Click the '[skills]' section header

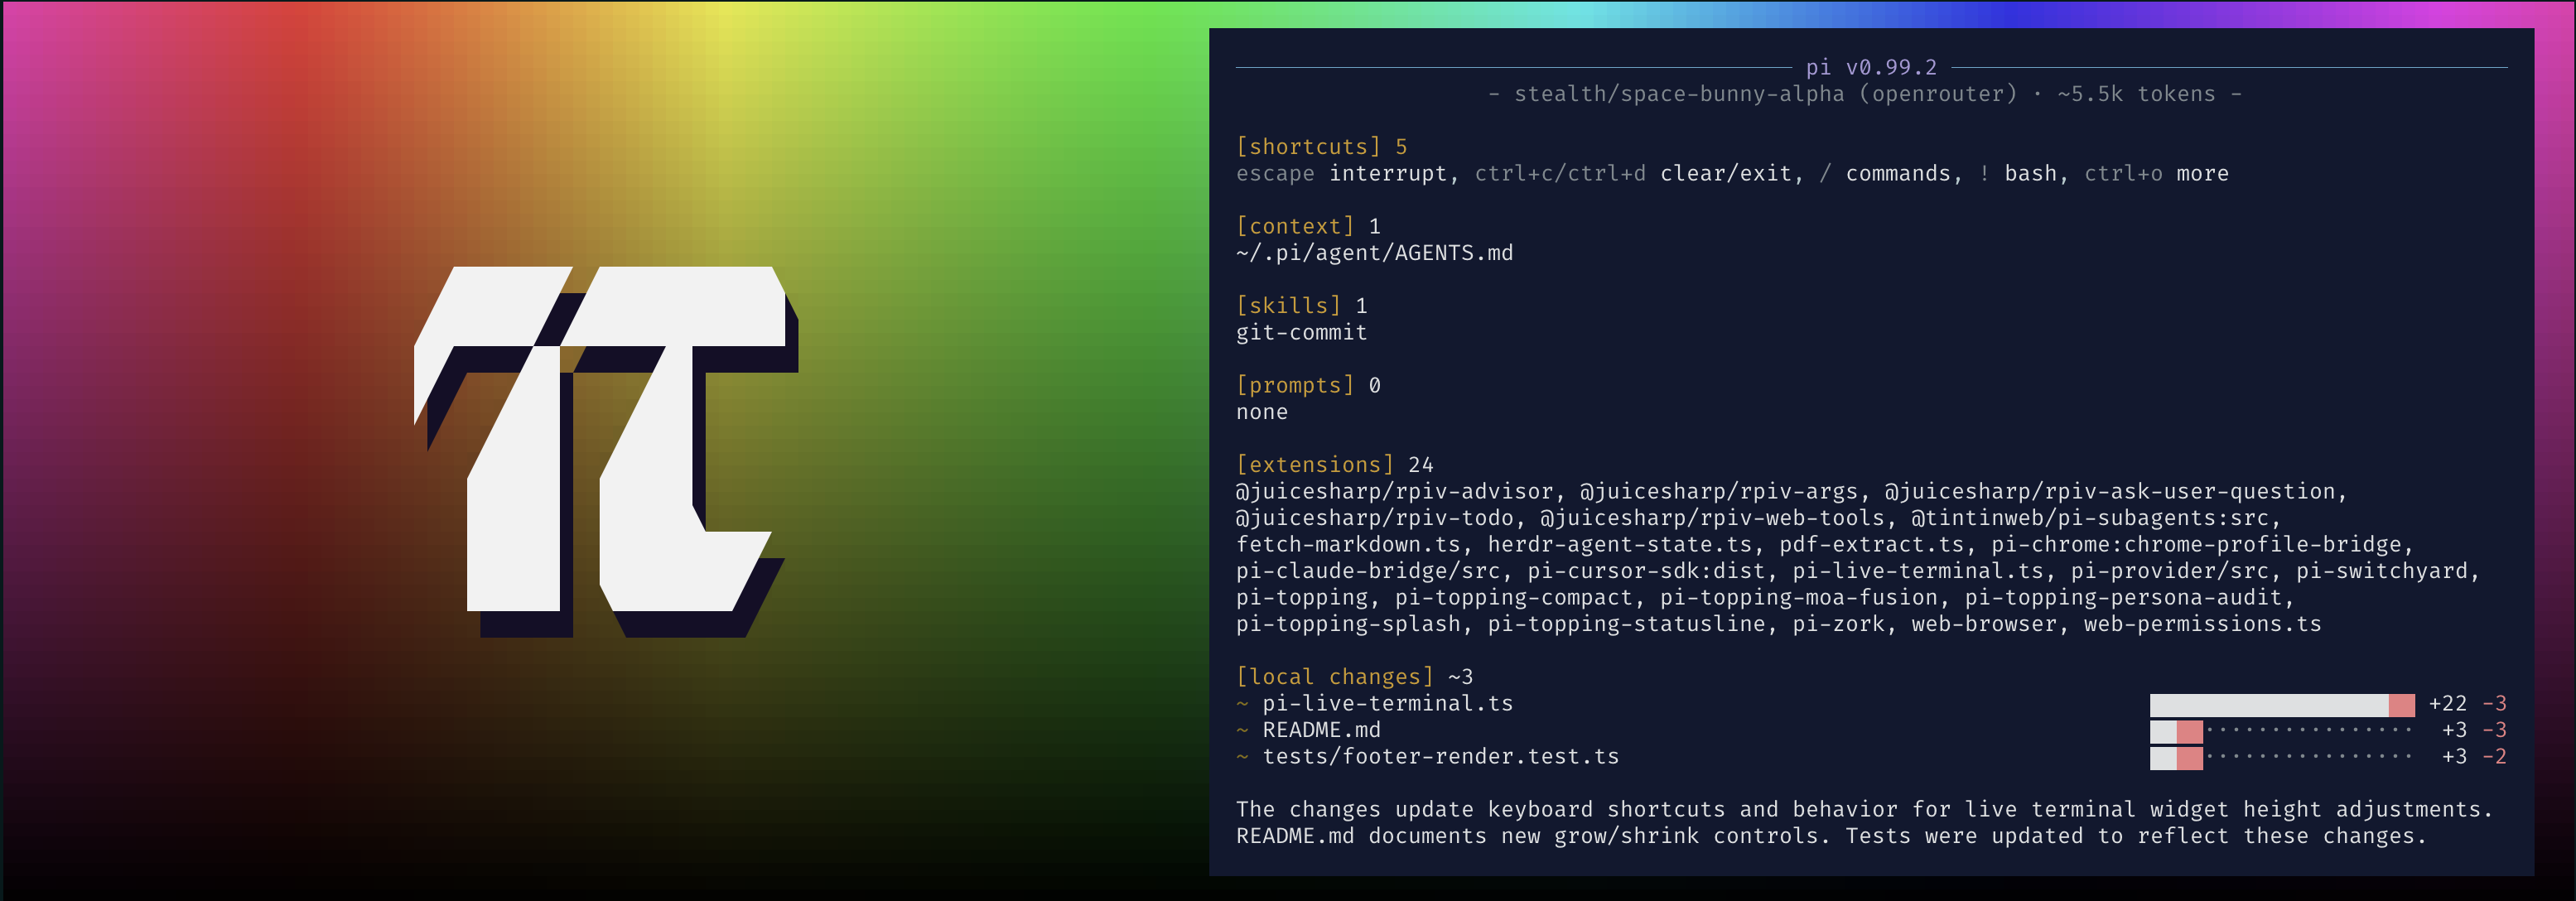click(1288, 306)
